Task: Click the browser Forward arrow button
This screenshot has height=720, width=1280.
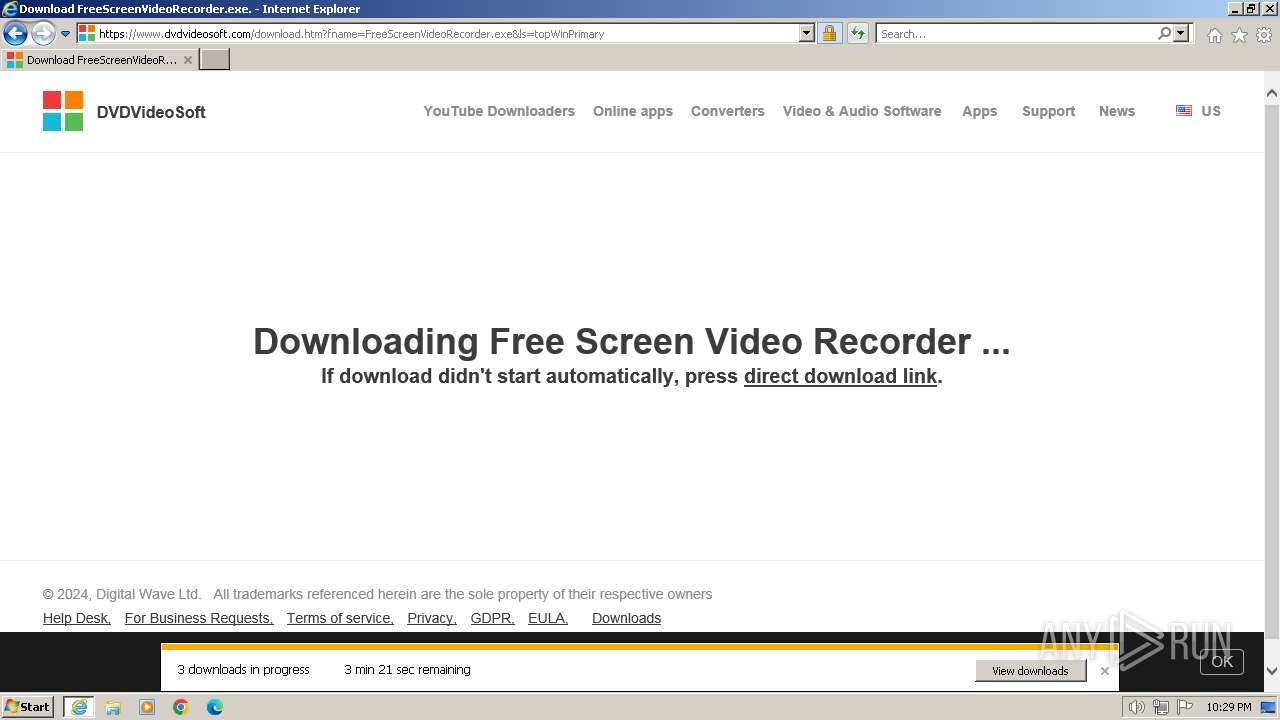Action: 43,33
